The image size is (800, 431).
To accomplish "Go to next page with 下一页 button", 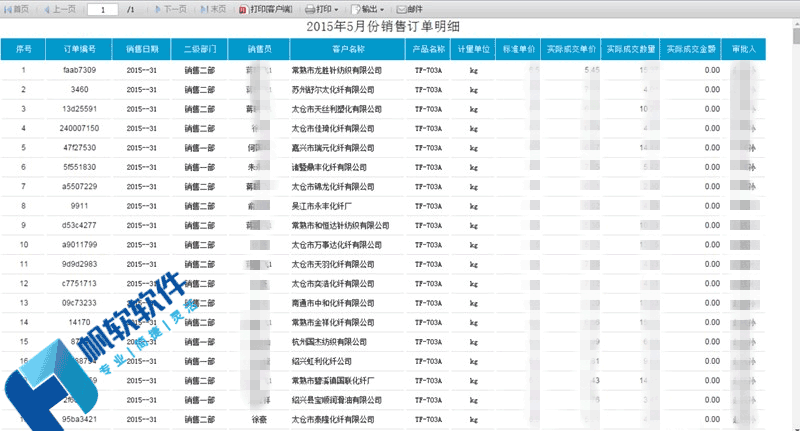I will [171, 9].
